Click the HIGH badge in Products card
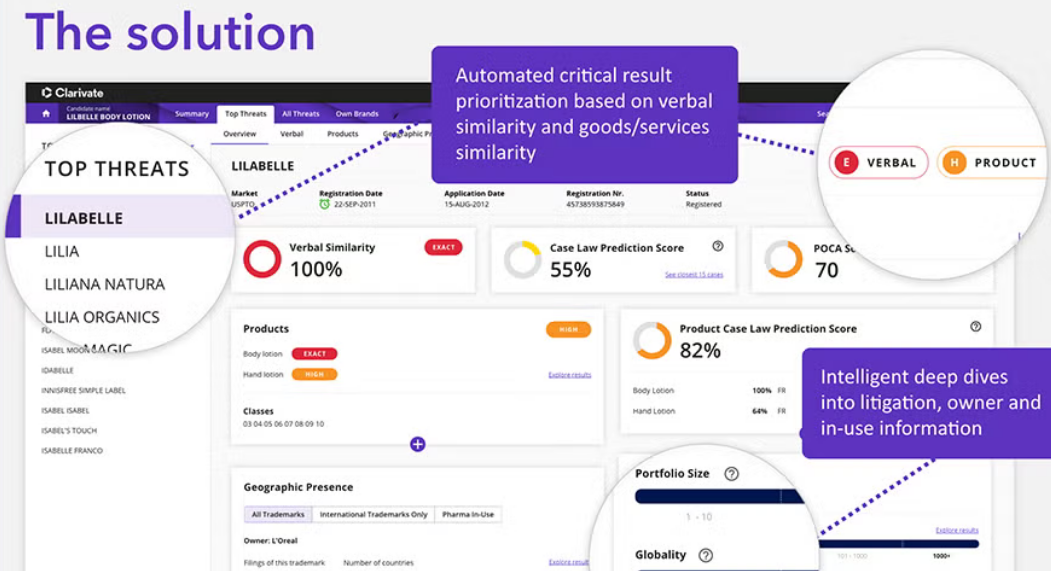The height and width of the screenshot is (571, 1051). 568,330
